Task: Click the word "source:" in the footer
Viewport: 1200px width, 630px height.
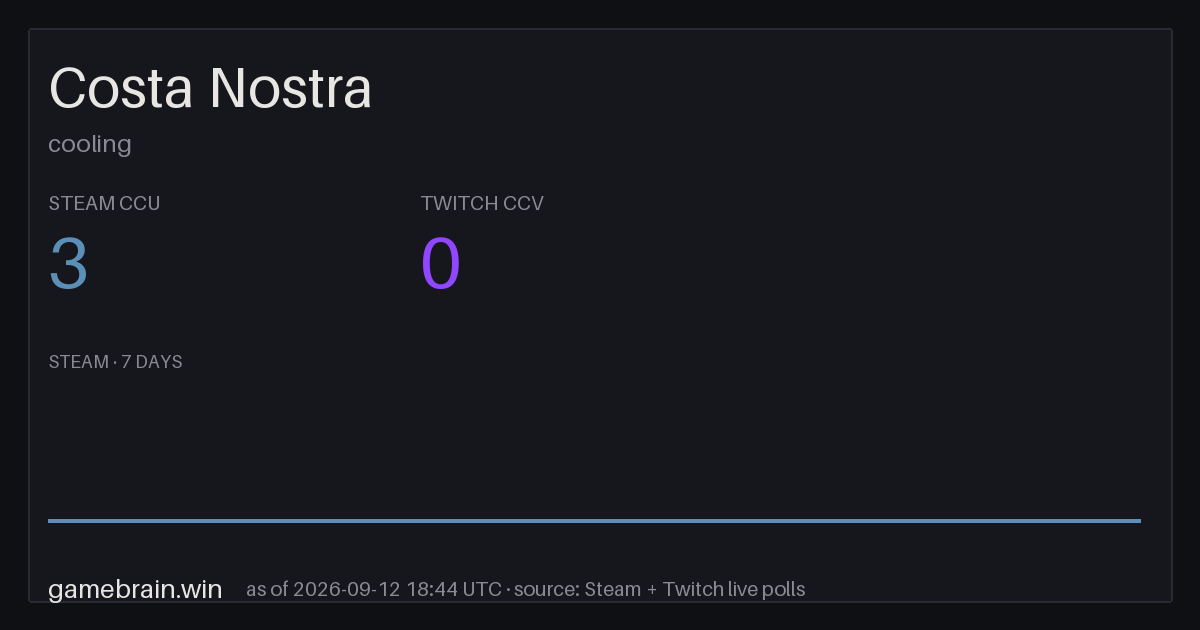Action: pos(546,589)
